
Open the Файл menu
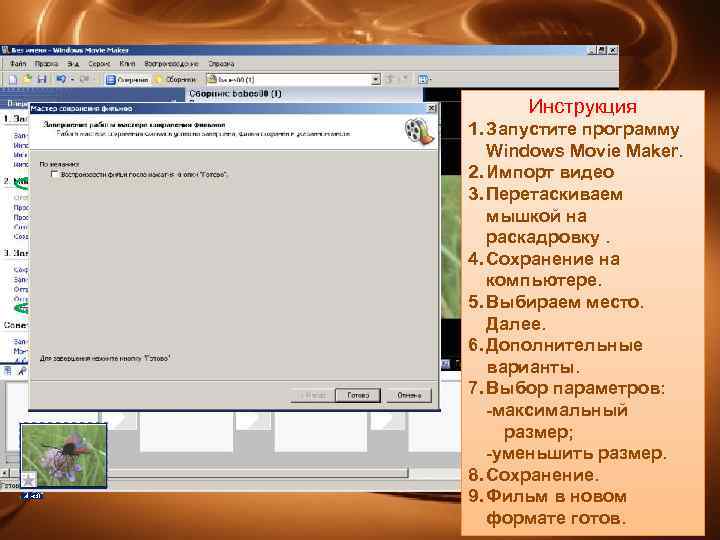click(x=18, y=64)
